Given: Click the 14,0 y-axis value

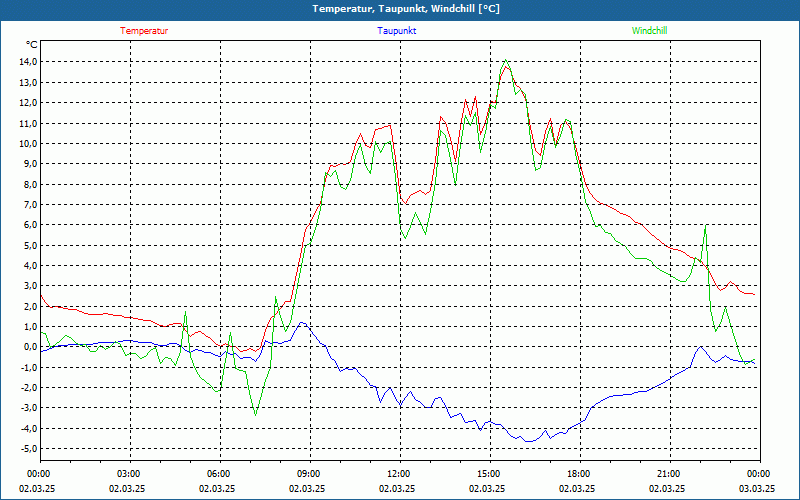Looking at the screenshot, I should coord(28,62).
